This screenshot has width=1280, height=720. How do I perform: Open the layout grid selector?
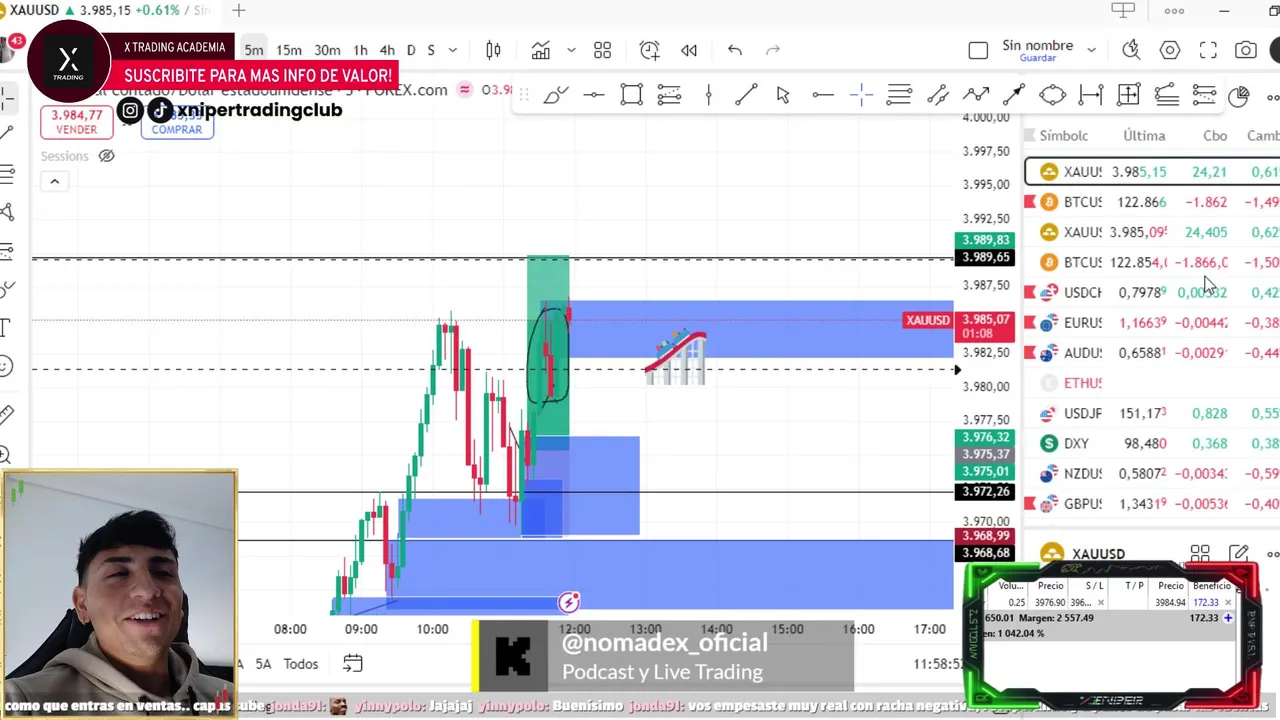click(x=602, y=50)
